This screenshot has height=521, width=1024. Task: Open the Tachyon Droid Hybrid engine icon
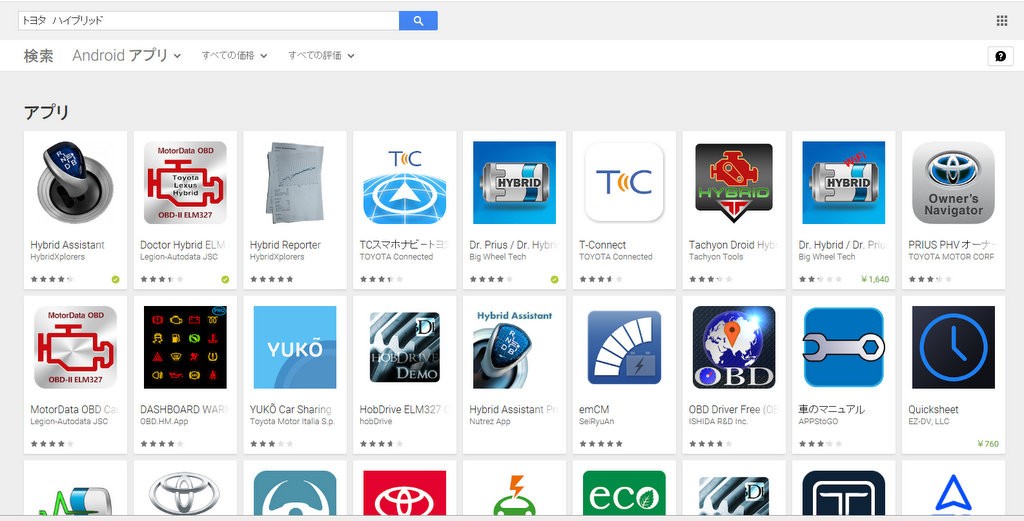click(733, 183)
